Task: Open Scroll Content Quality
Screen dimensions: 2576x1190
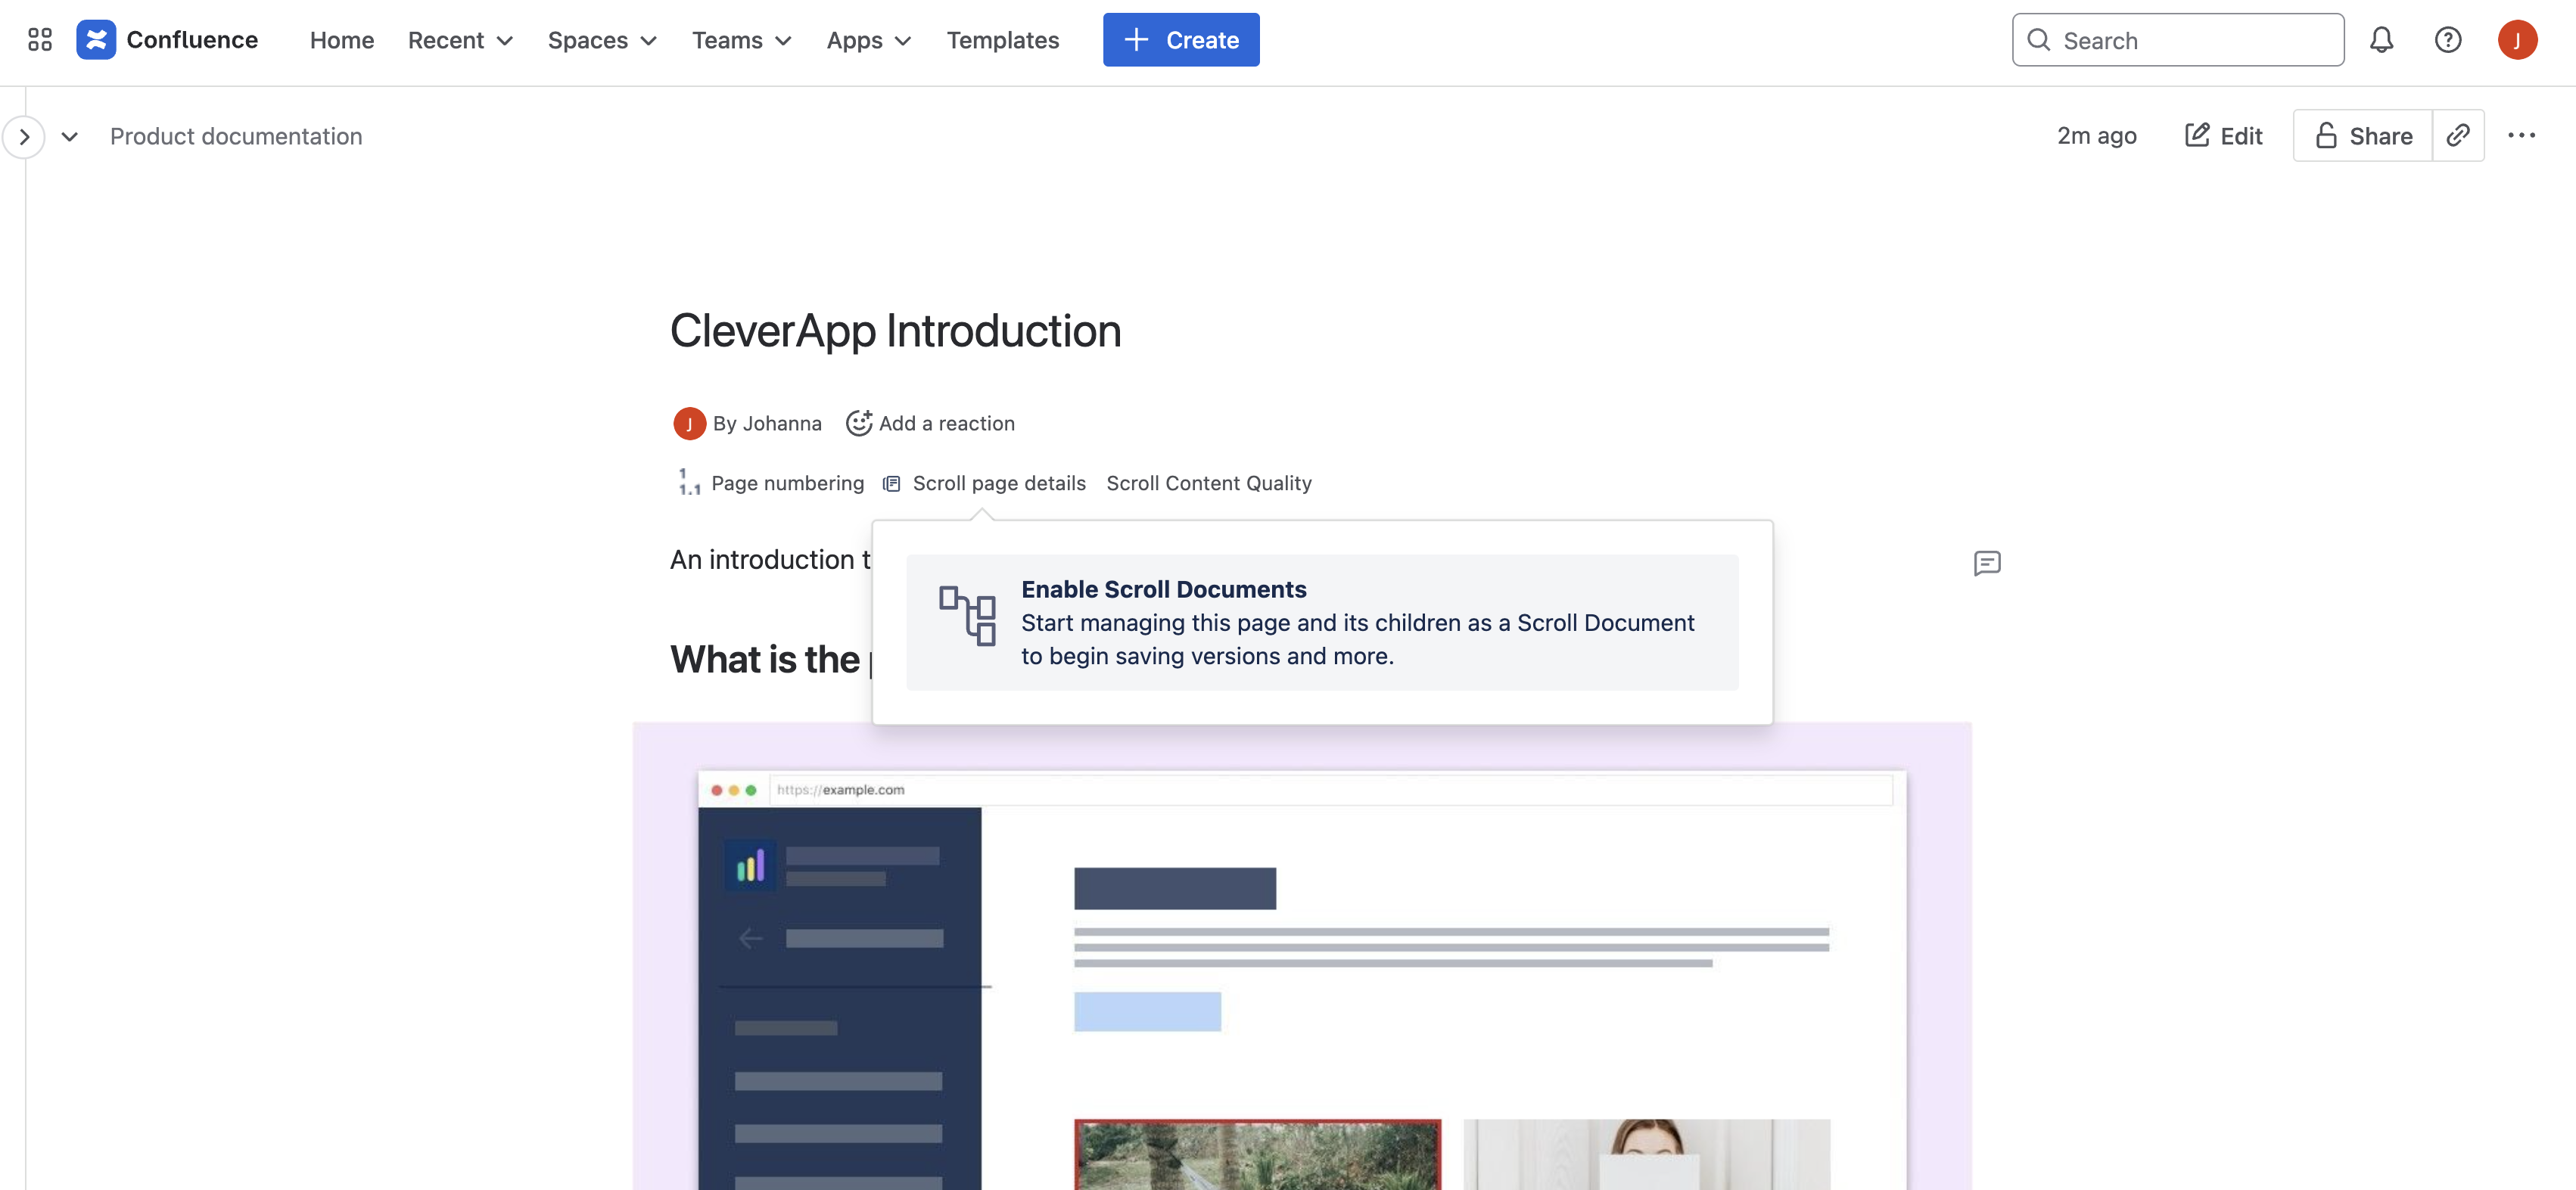Action: [1208, 483]
